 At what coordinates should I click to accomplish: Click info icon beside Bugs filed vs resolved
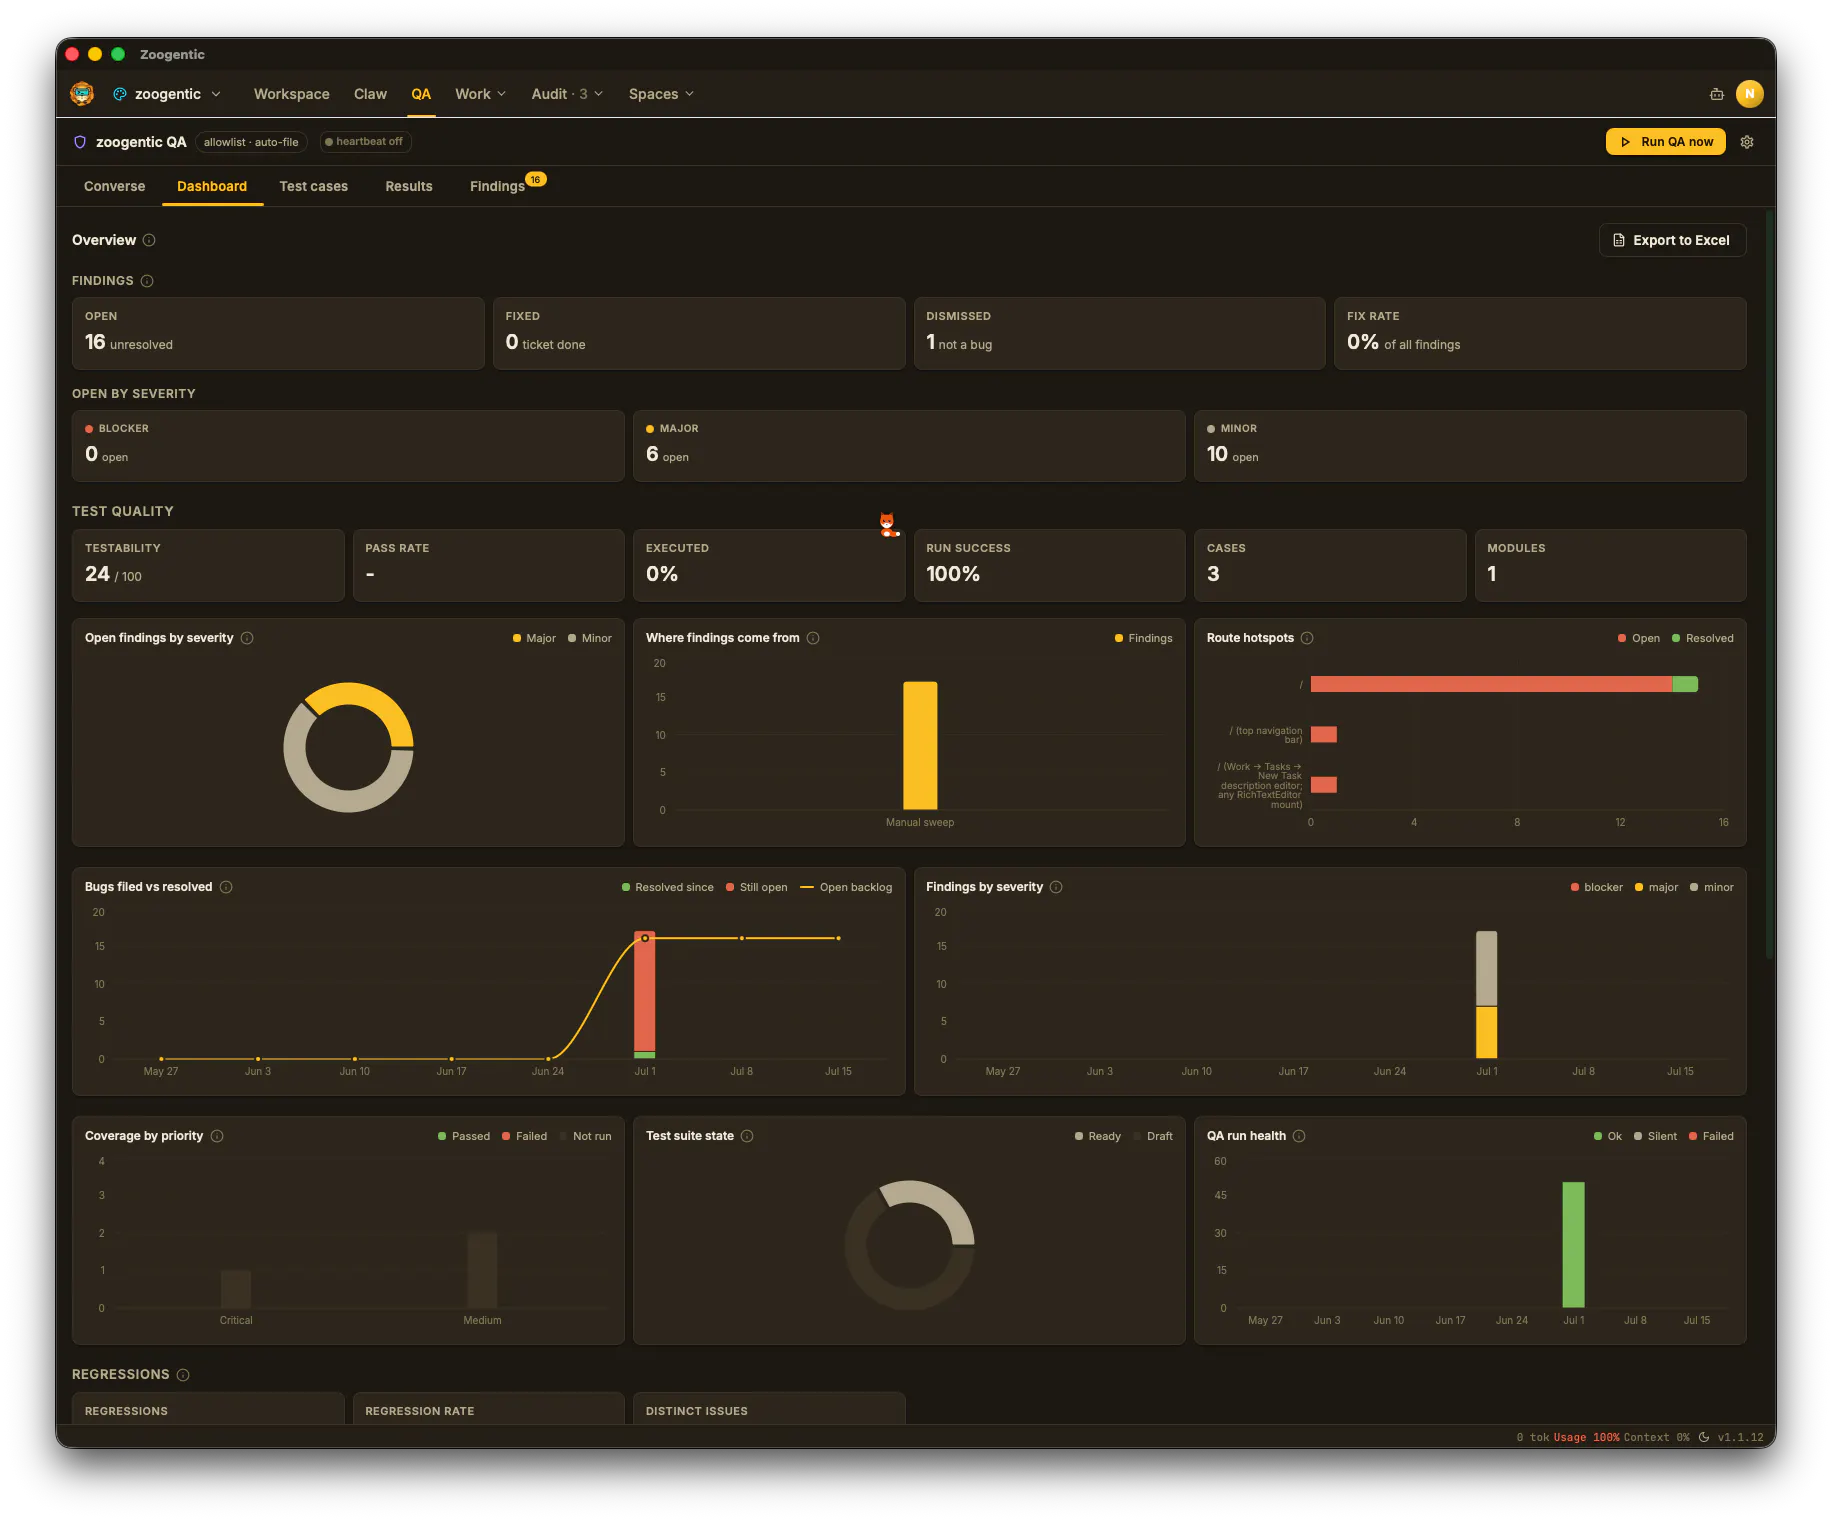(x=226, y=887)
